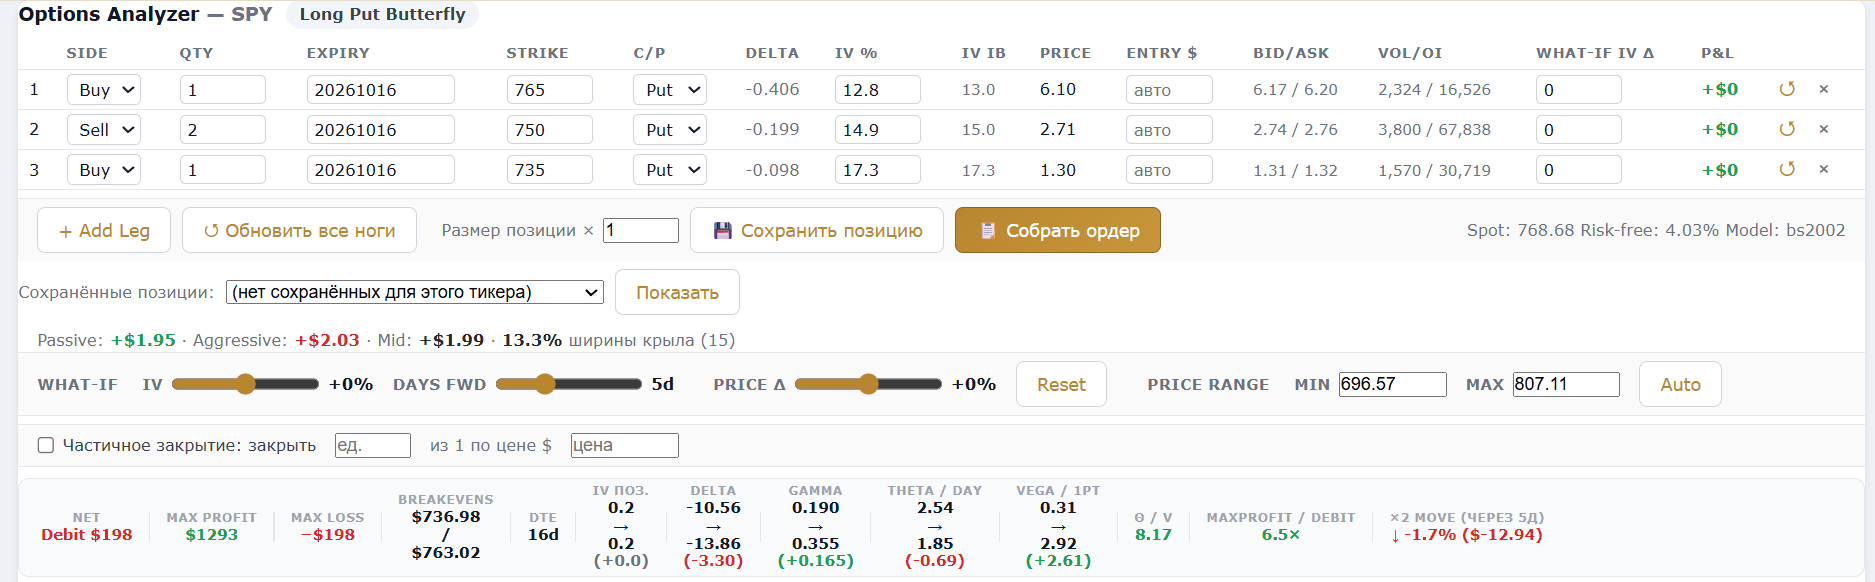This screenshot has width=1875, height=582.
Task: Click the price range MAX field
Action: pos(1566,384)
